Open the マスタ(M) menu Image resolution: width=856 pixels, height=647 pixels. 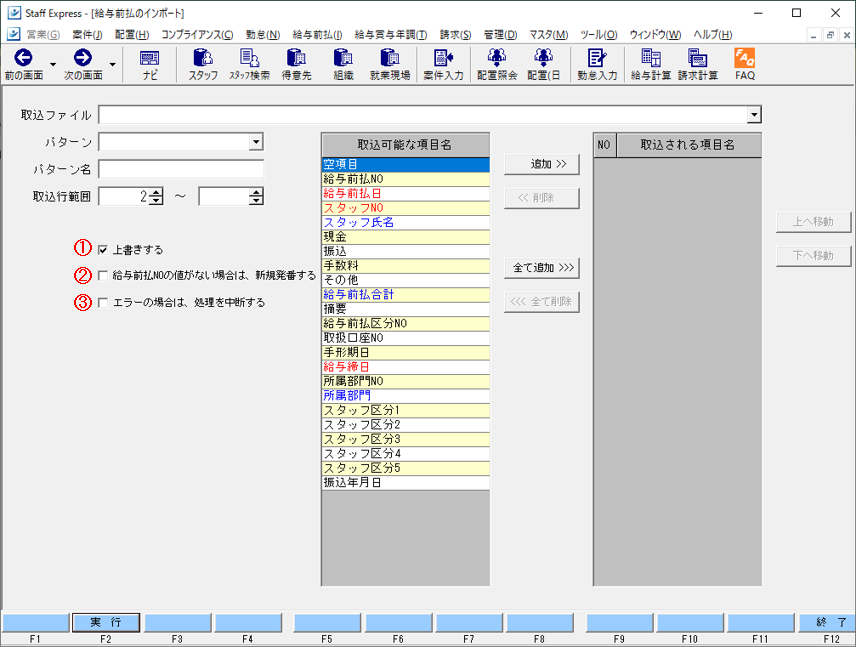[549, 34]
